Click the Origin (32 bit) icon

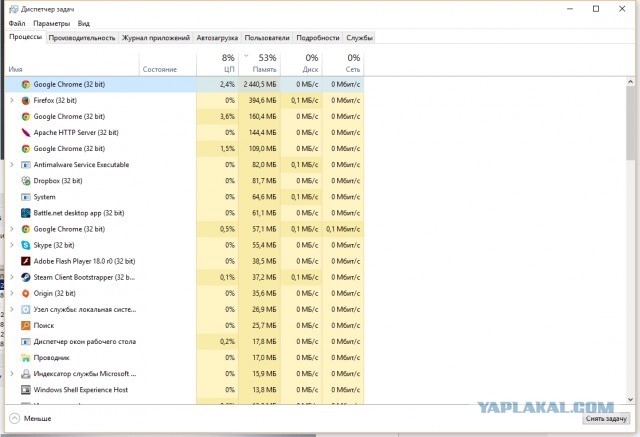pyautogui.click(x=26, y=293)
